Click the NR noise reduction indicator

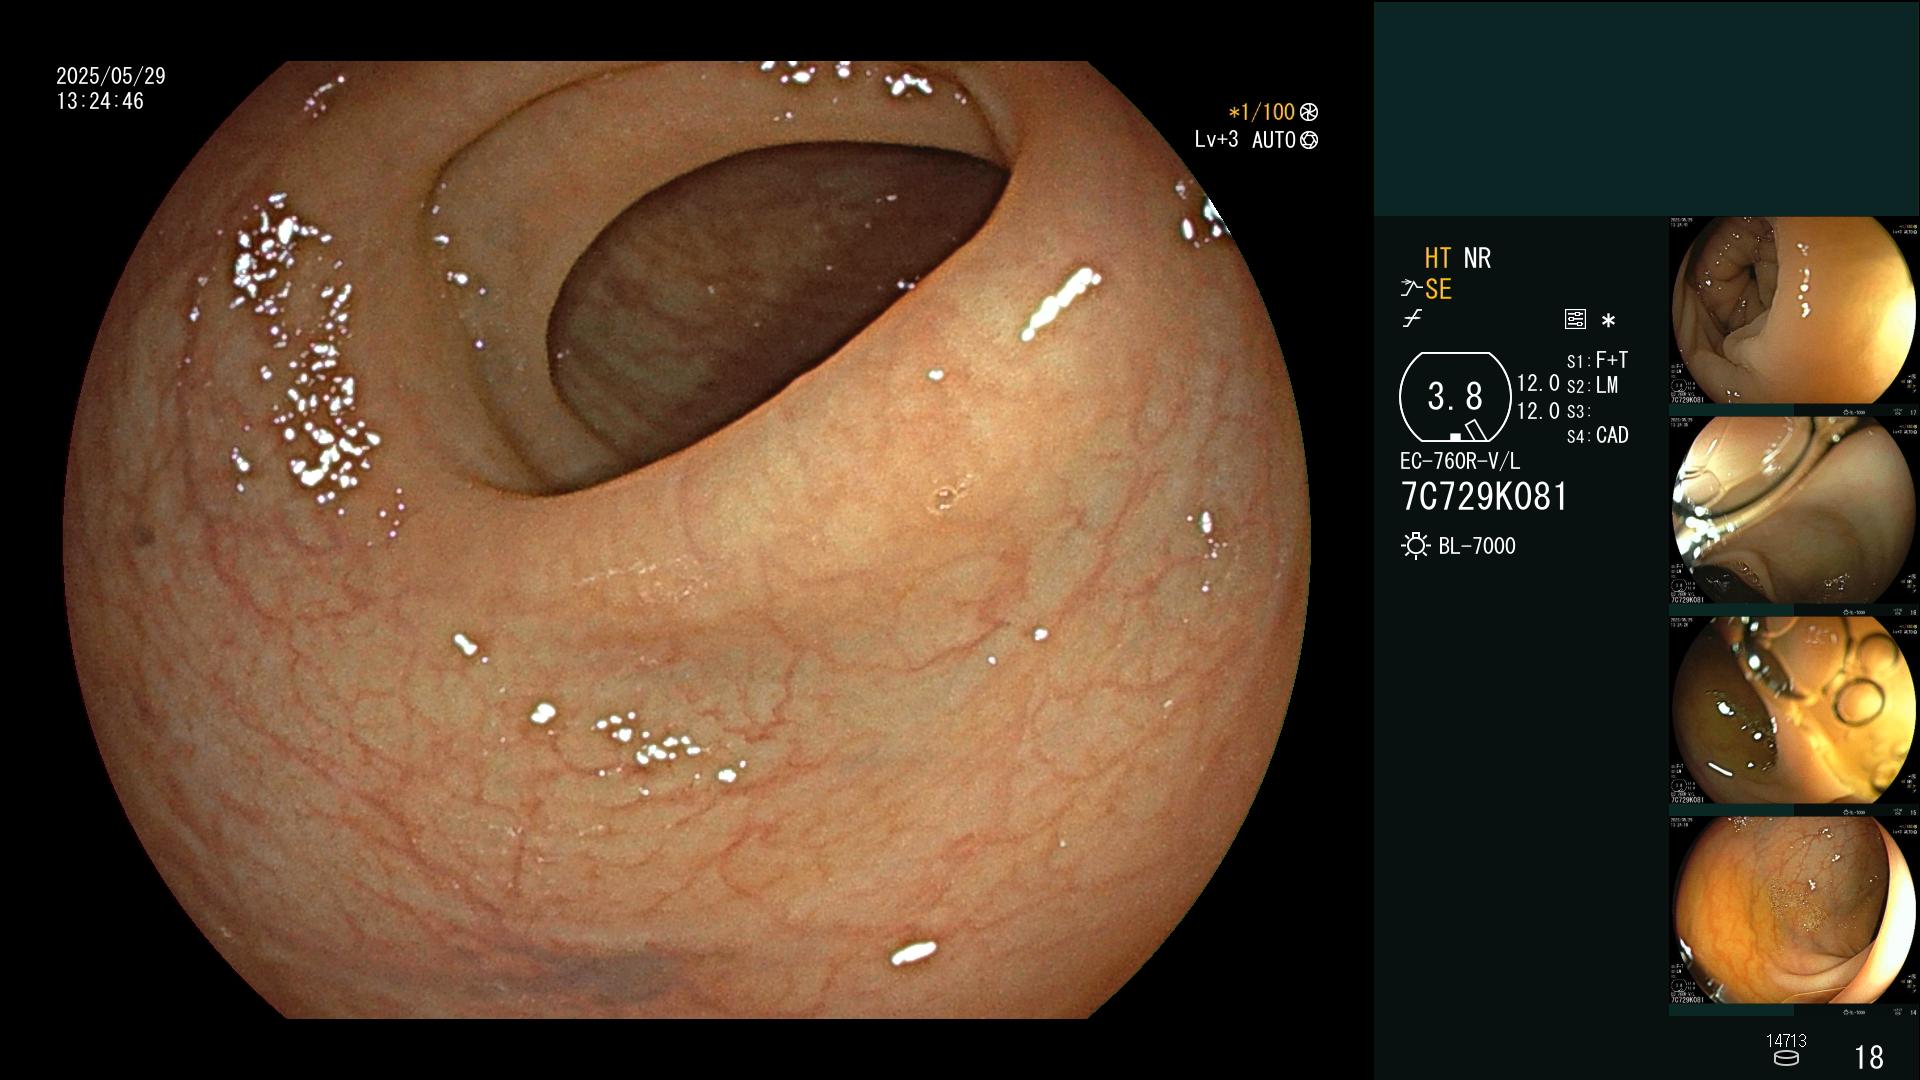(1477, 259)
